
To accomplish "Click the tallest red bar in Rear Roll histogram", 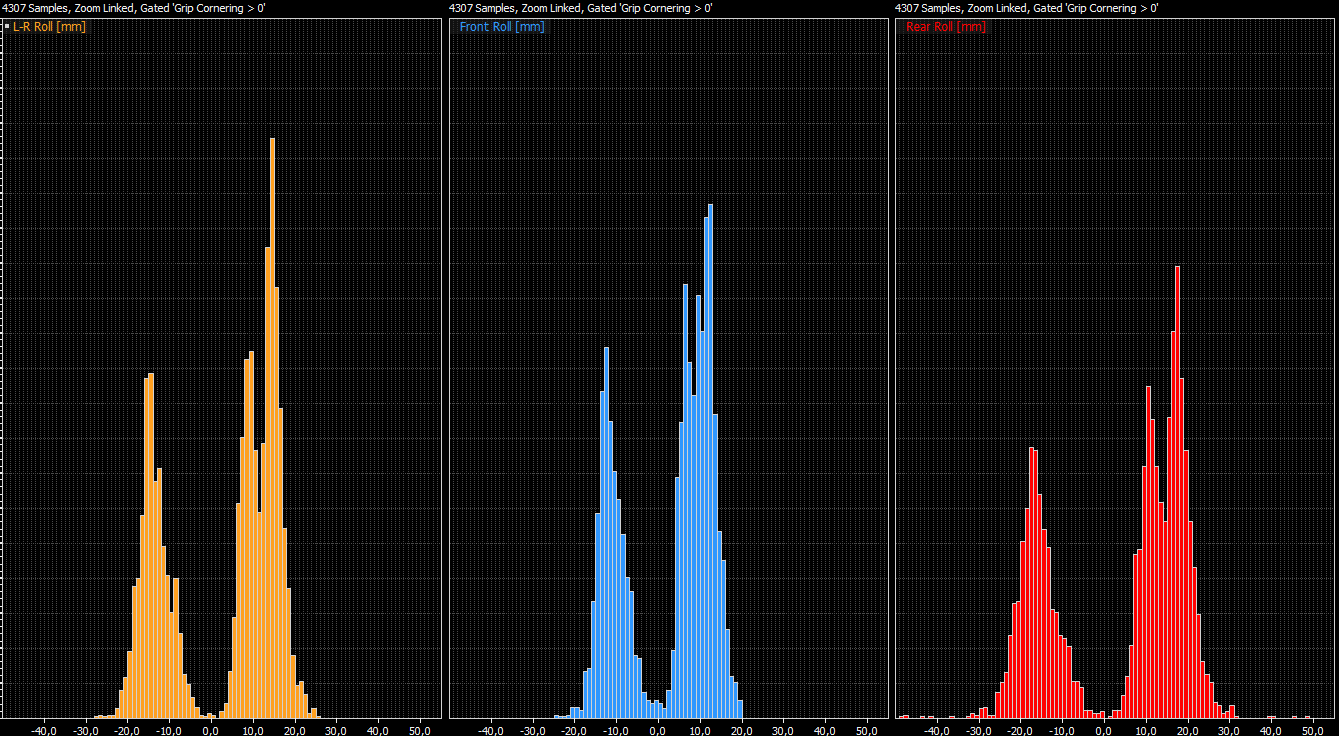I will pyautogui.click(x=1177, y=492).
